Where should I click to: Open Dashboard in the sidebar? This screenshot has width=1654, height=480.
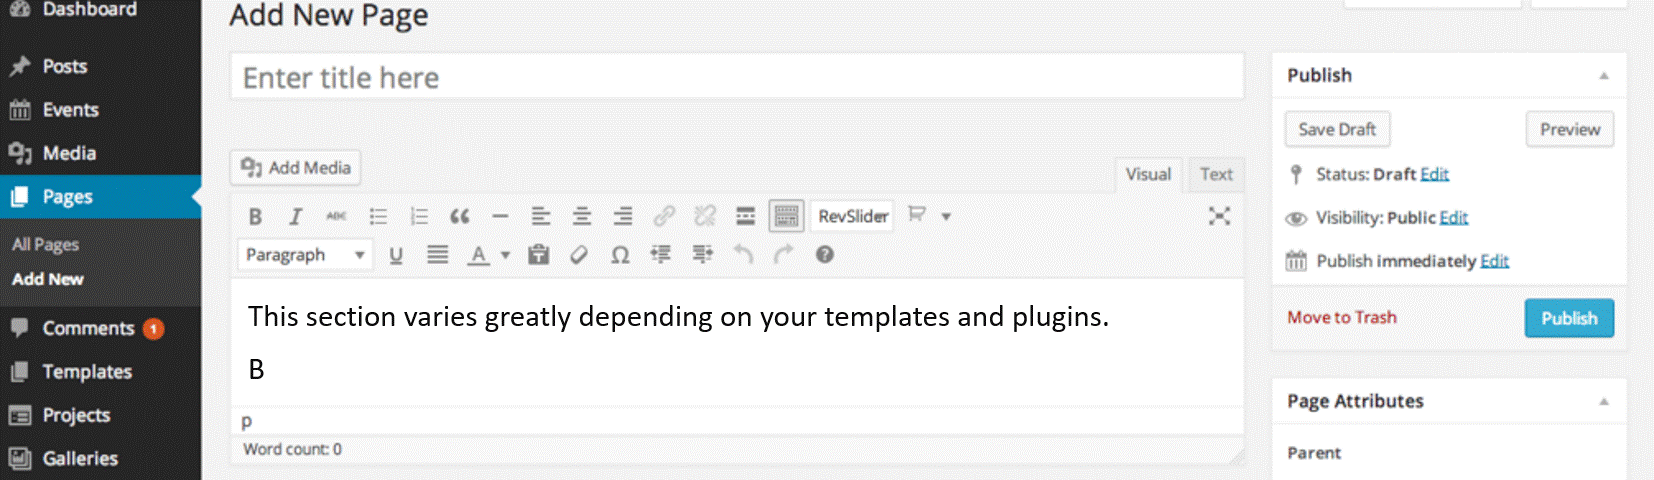(100, 10)
